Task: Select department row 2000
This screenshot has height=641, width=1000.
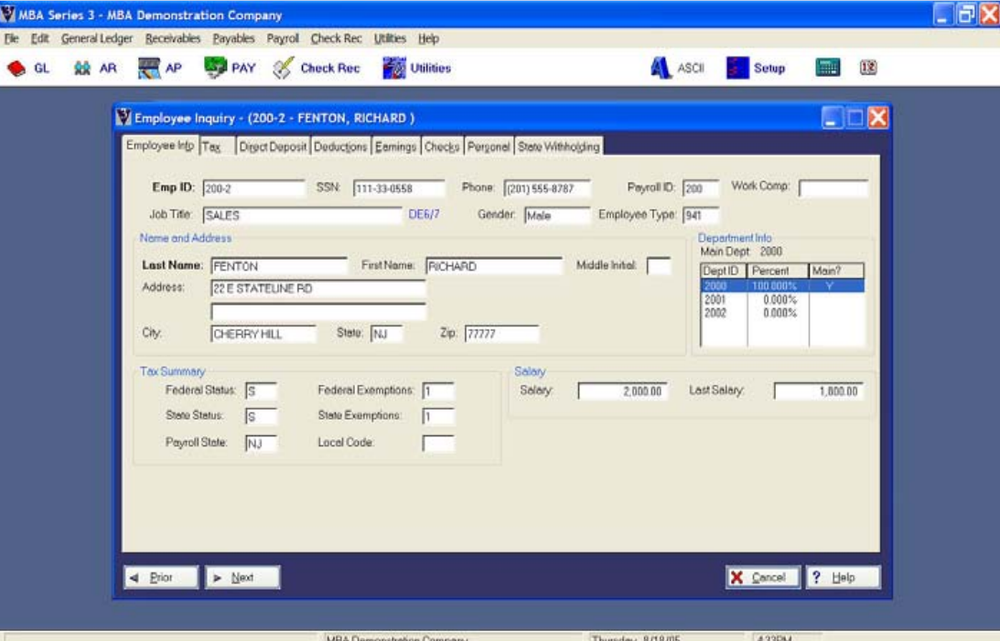Action: click(x=783, y=286)
